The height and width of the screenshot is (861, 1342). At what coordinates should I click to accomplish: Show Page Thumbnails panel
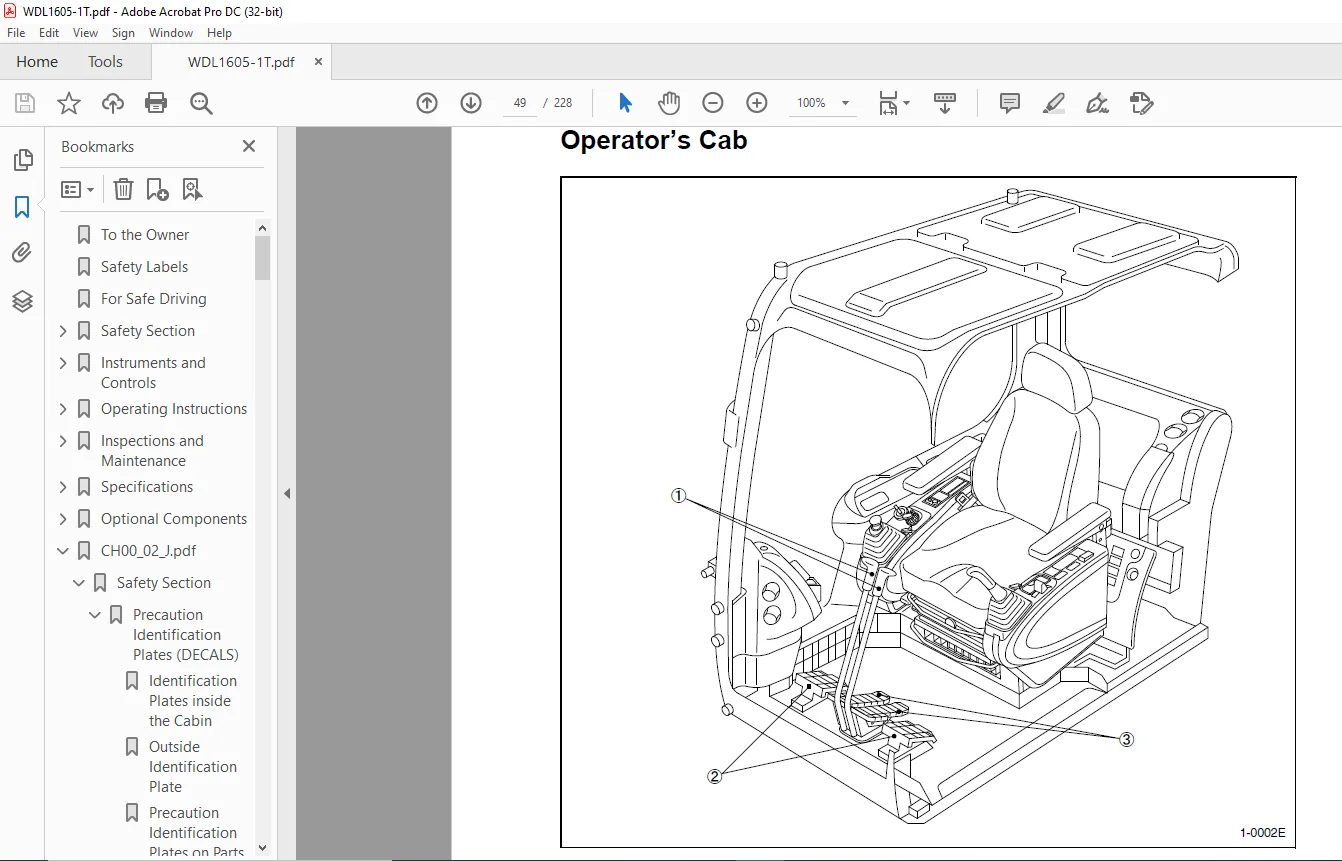[22, 160]
